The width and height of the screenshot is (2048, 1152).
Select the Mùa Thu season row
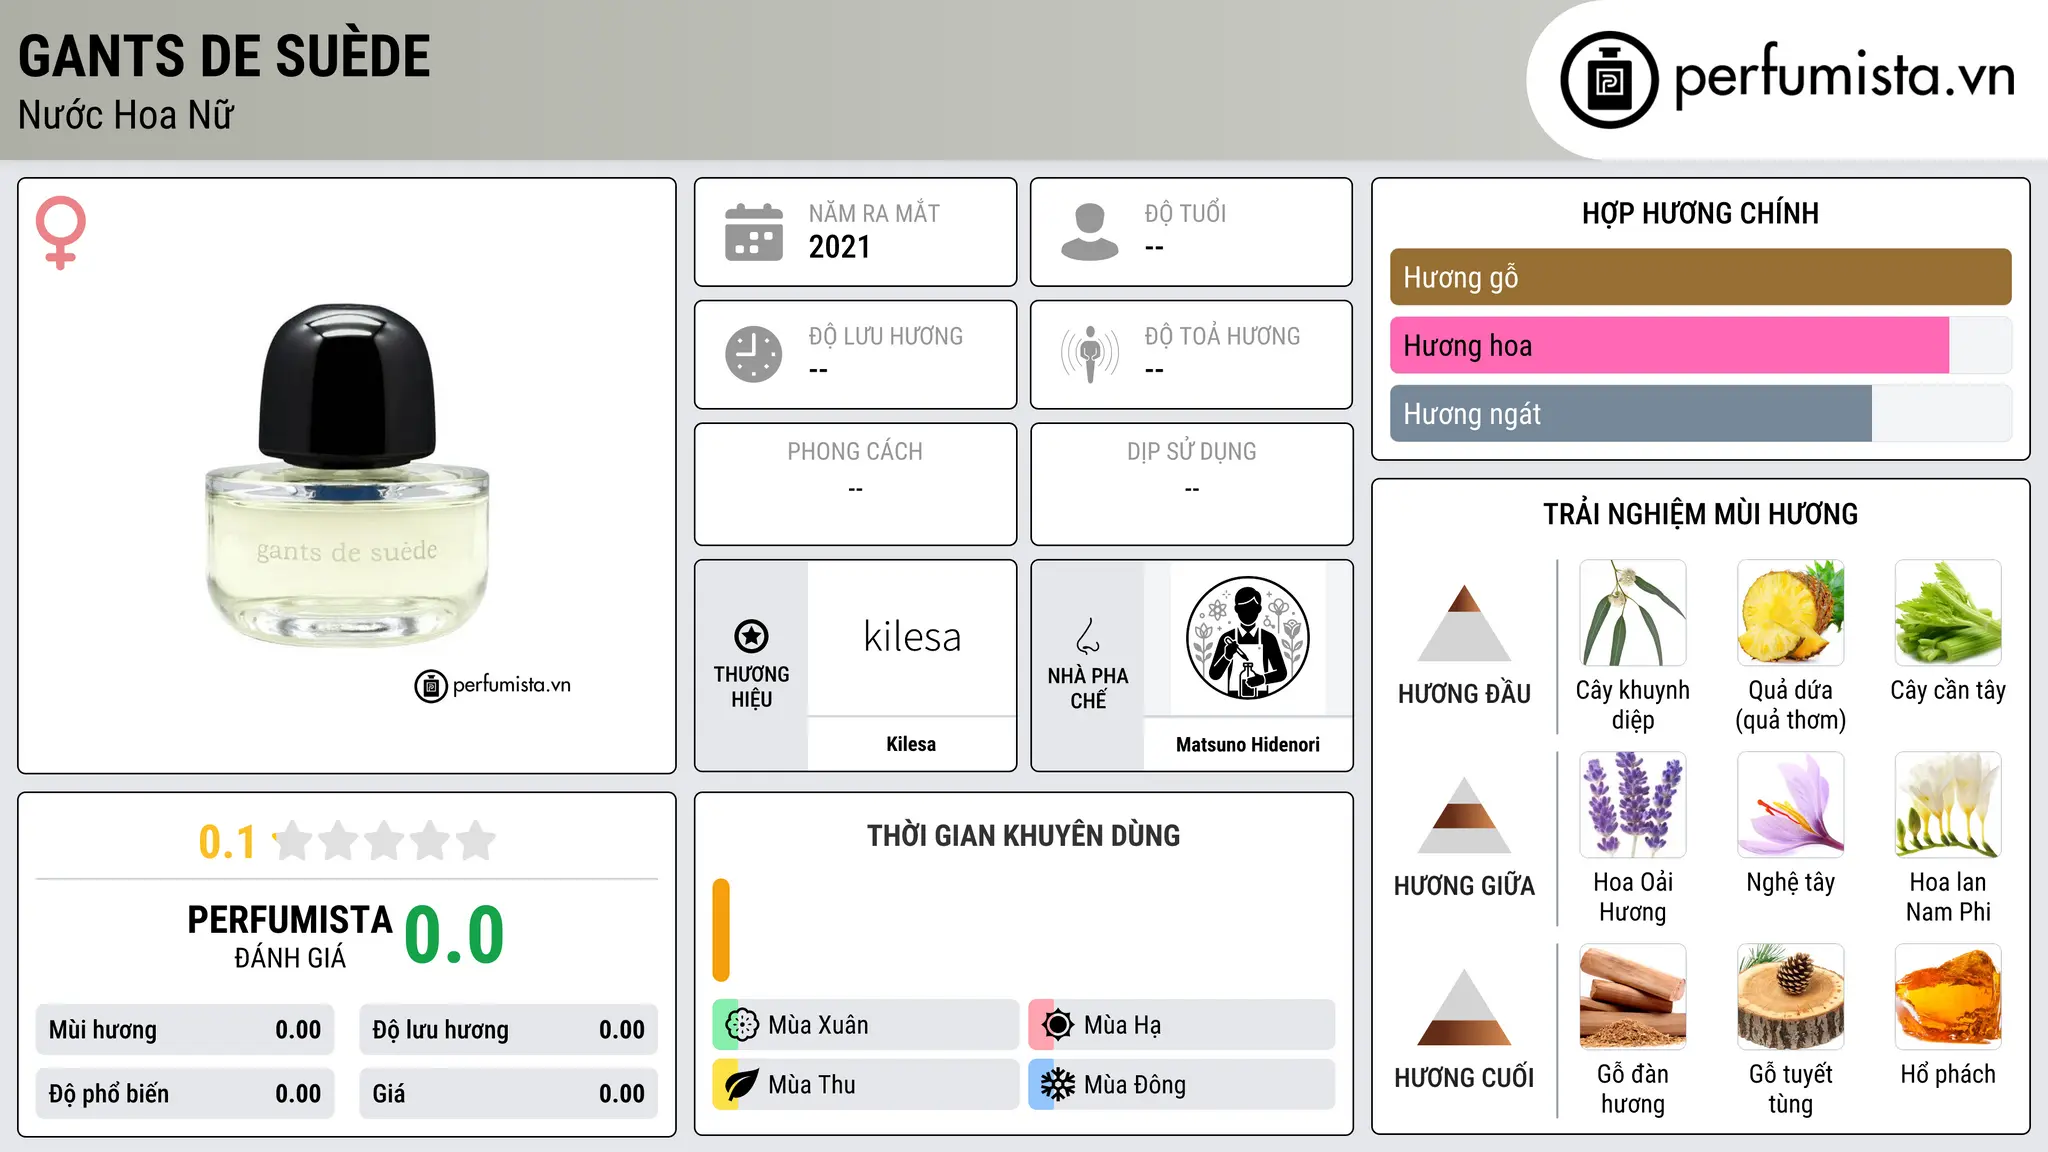865,1085
